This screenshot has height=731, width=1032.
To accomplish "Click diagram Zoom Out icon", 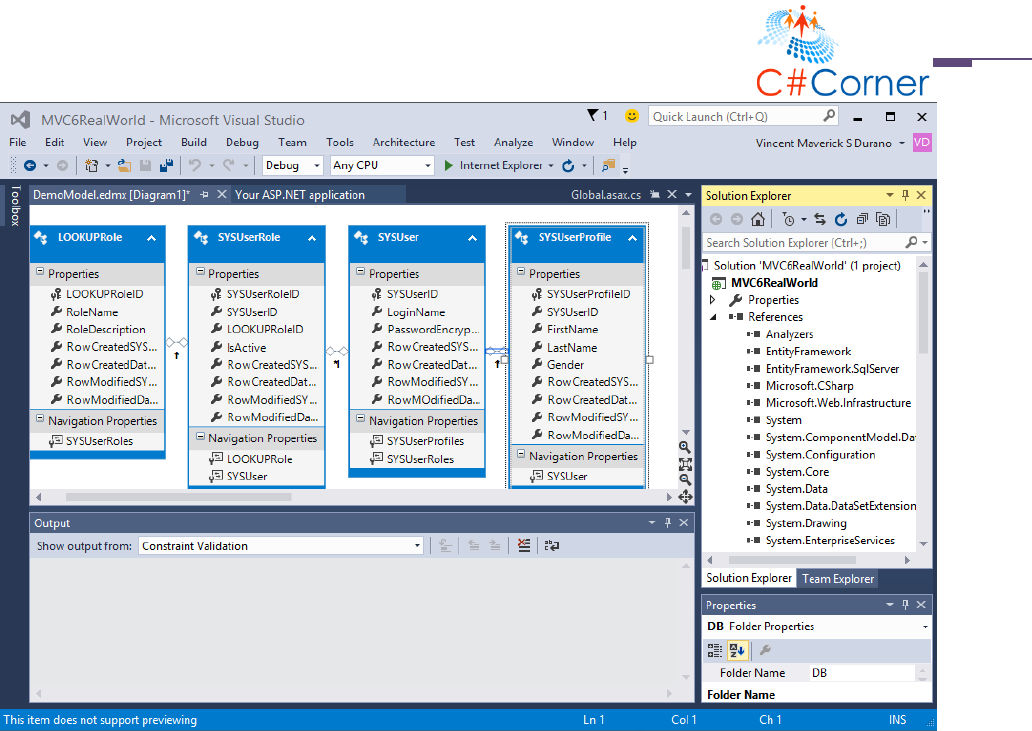I will coord(685,480).
